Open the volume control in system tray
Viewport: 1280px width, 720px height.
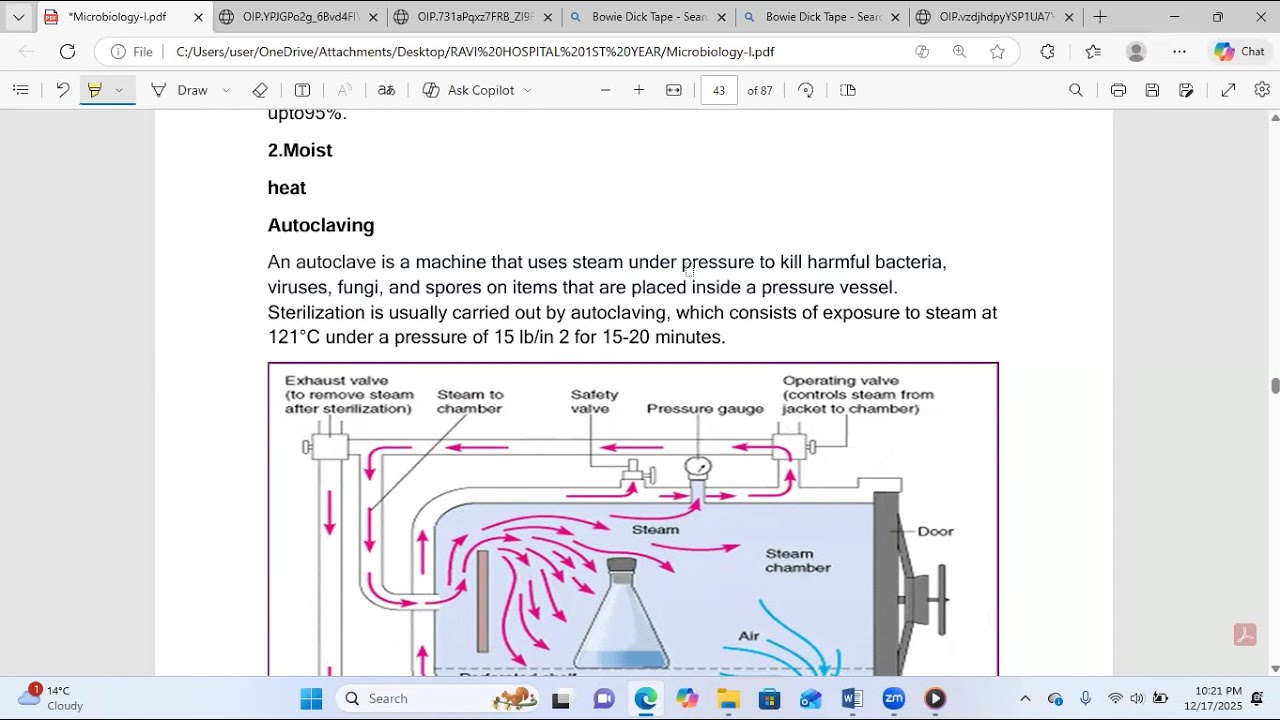pyautogui.click(x=1137, y=698)
